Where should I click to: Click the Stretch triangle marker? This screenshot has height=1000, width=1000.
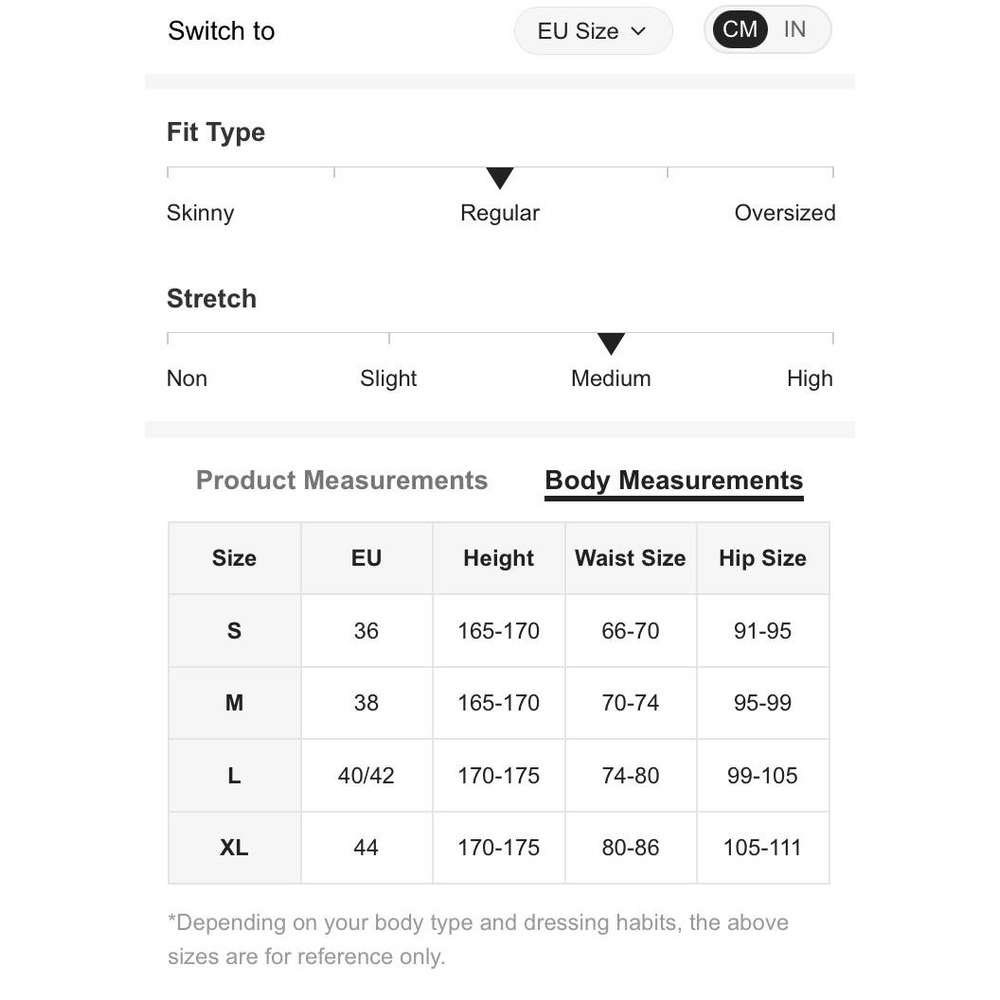pyautogui.click(x=611, y=344)
